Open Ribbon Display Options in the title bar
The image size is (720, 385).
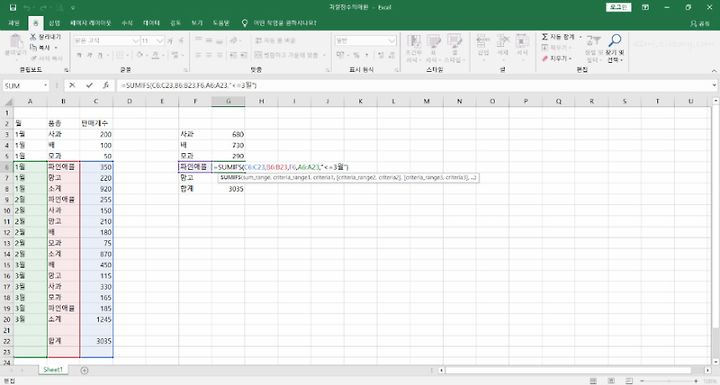coord(645,7)
